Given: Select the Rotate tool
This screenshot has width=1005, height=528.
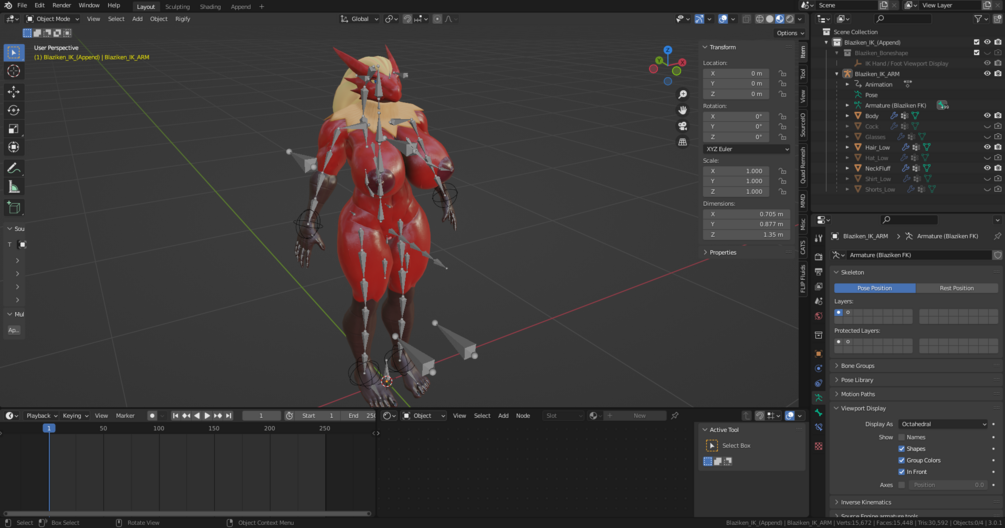Looking at the screenshot, I should point(13,110).
